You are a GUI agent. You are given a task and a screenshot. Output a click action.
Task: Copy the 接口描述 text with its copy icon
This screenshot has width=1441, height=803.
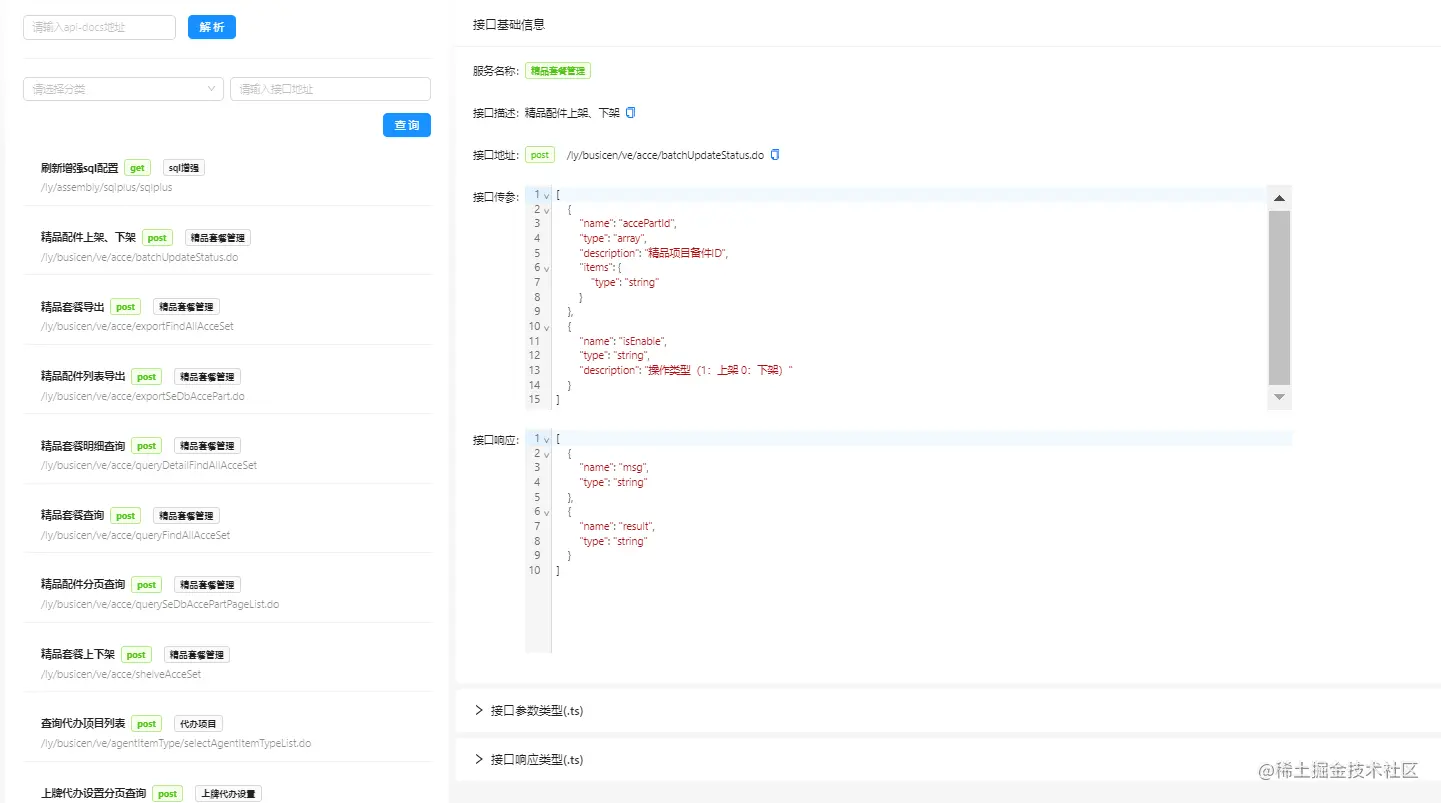[x=630, y=113]
